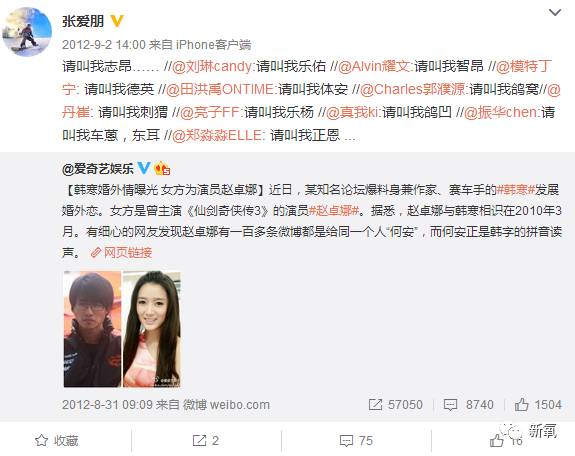Enlarge the right photo of the woman
The image size is (575, 456).
152,329
